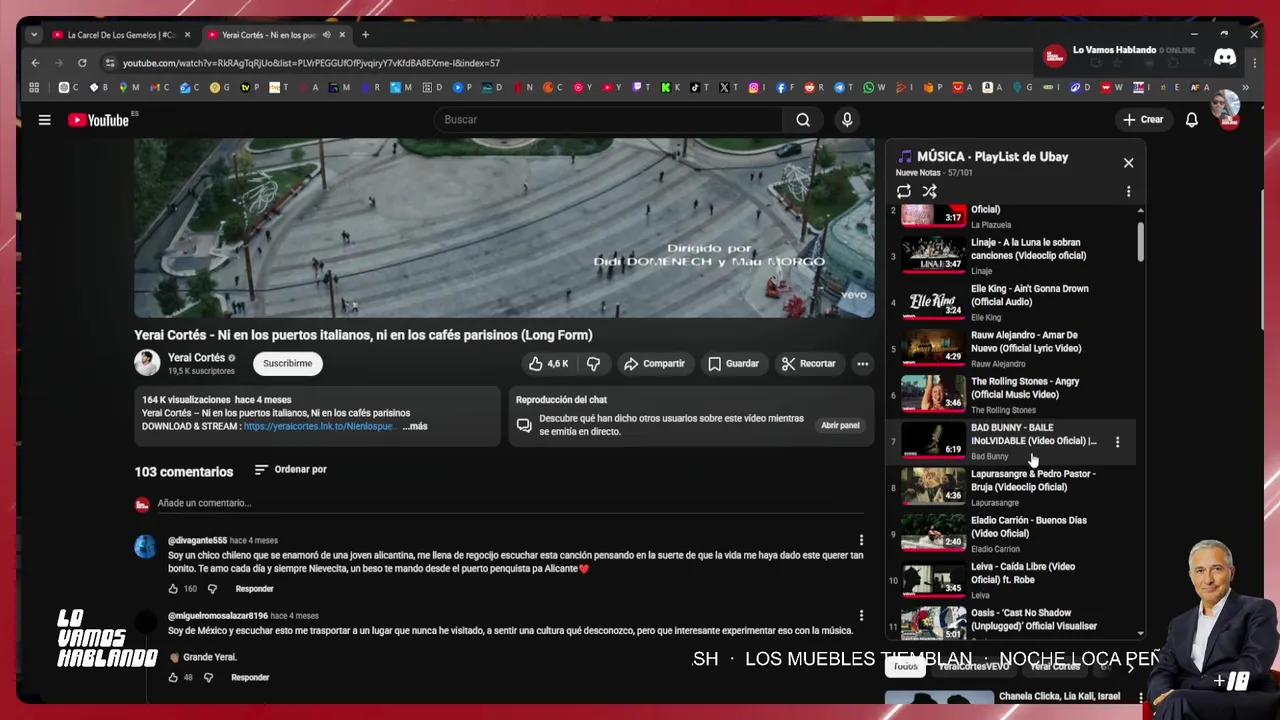Open options for BAD BUNNY playlist item

(x=1117, y=441)
